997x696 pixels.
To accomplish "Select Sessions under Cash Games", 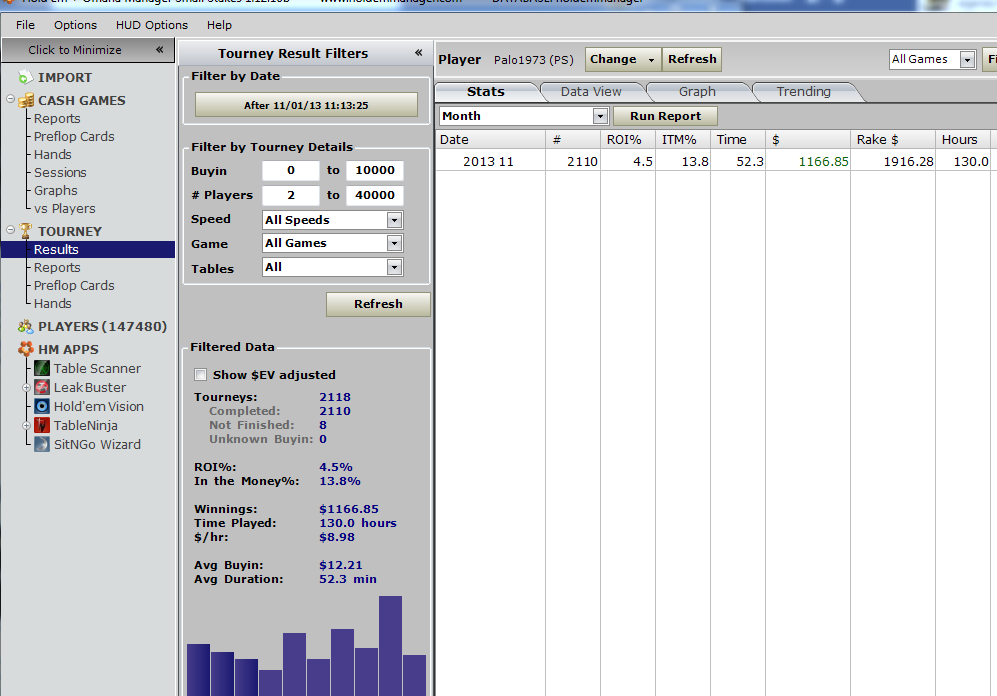I will tap(60, 172).
